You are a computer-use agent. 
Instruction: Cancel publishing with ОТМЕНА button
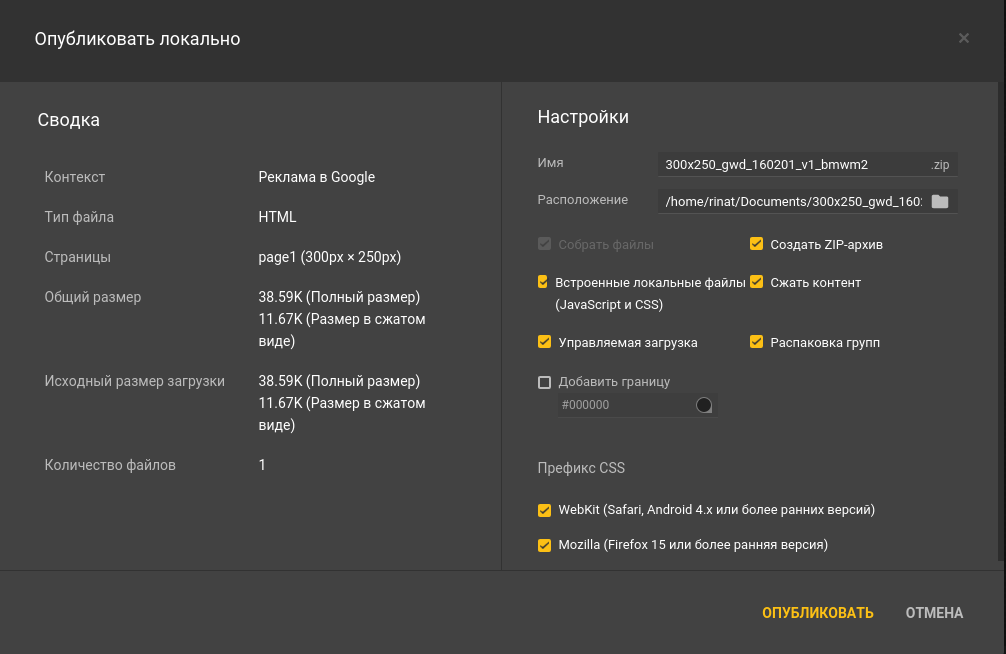click(x=934, y=613)
